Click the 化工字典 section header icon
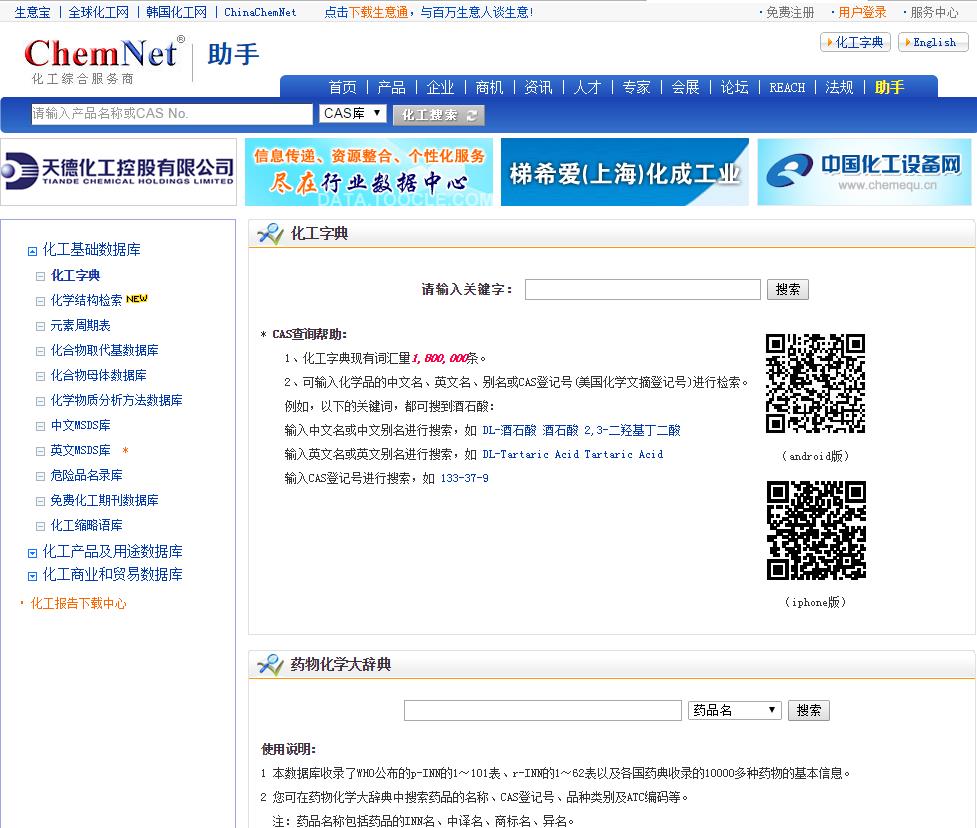The height and width of the screenshot is (828, 977). (270, 233)
